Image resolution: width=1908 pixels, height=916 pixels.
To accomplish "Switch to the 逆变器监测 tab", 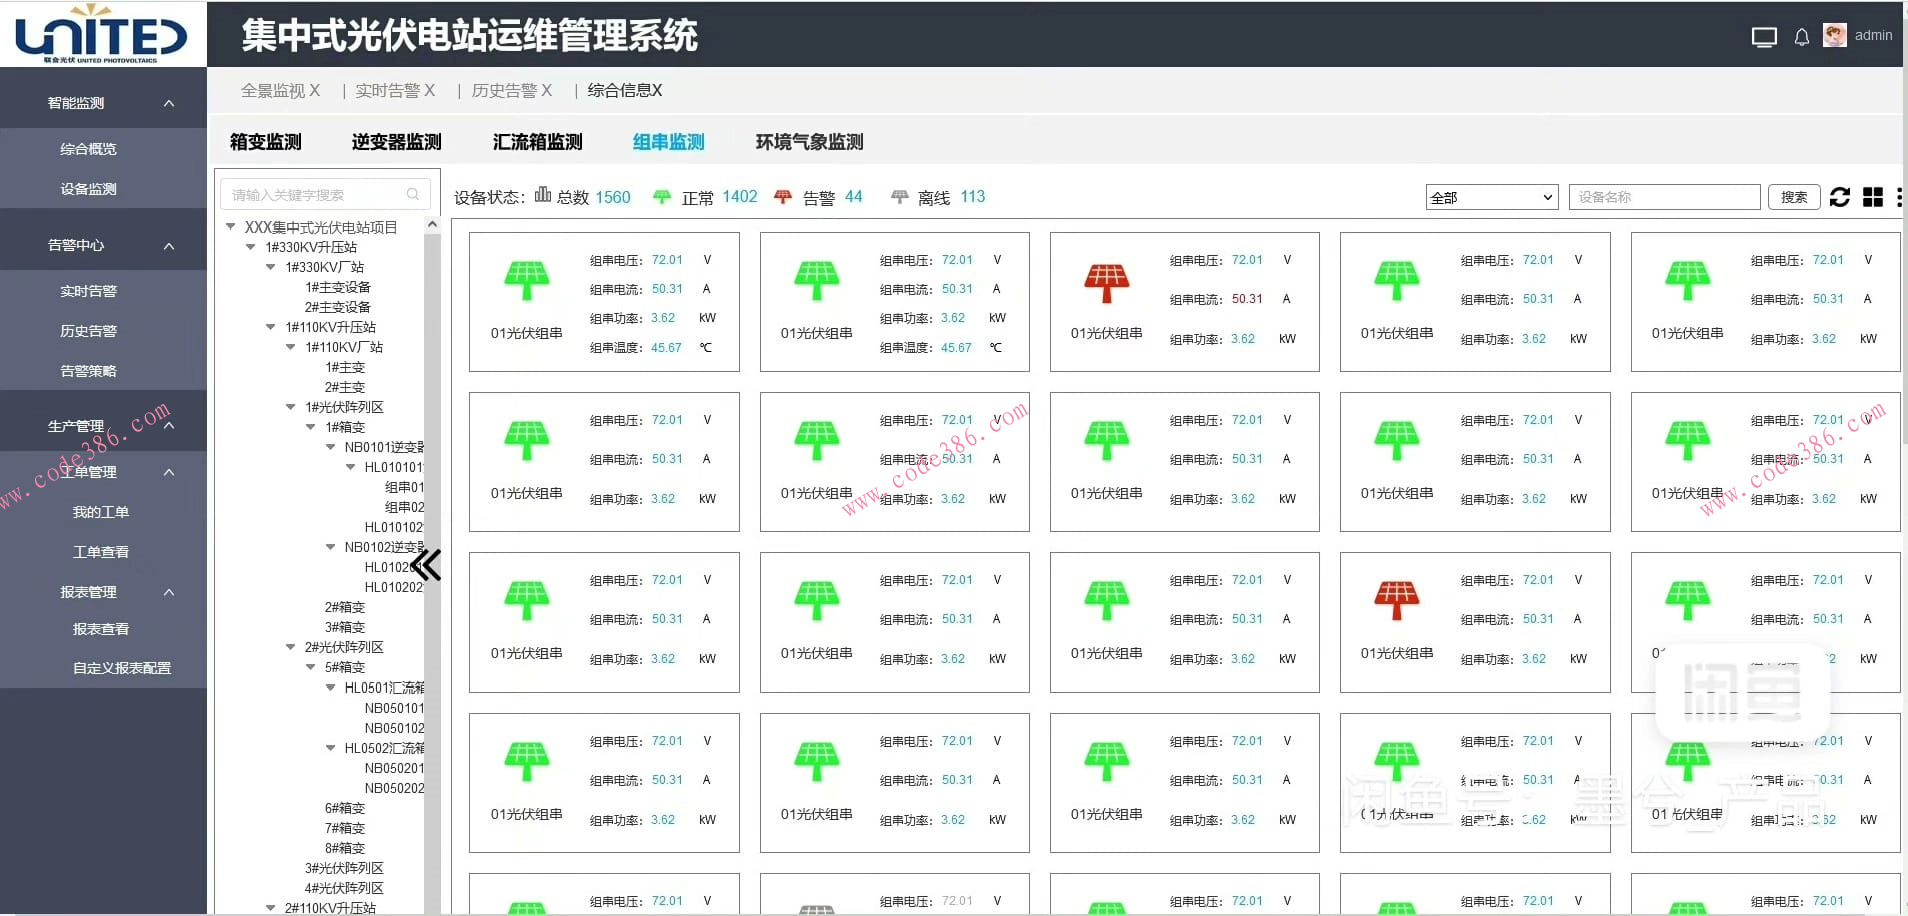I will coord(396,141).
